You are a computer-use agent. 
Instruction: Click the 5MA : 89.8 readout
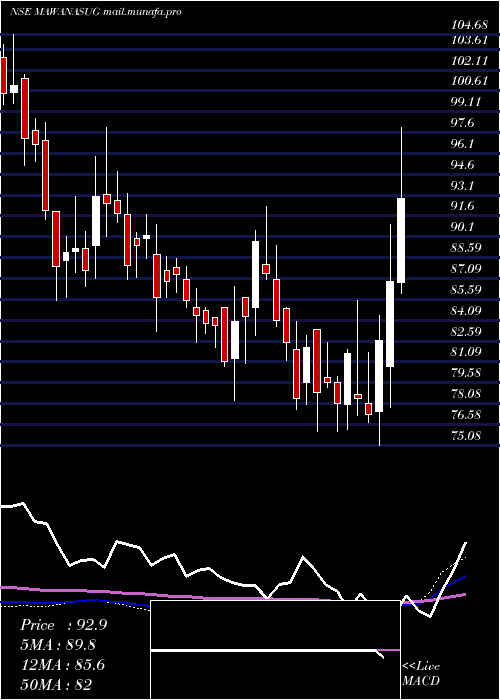point(58,645)
